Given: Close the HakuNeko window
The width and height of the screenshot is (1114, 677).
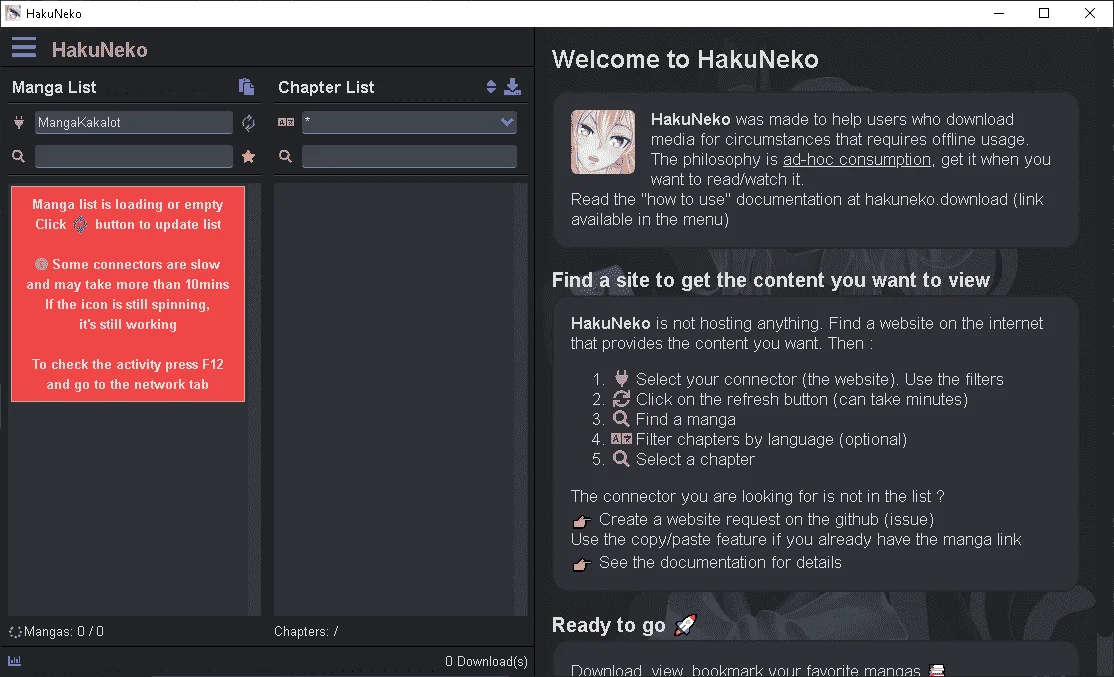Looking at the screenshot, I should pos(1090,13).
